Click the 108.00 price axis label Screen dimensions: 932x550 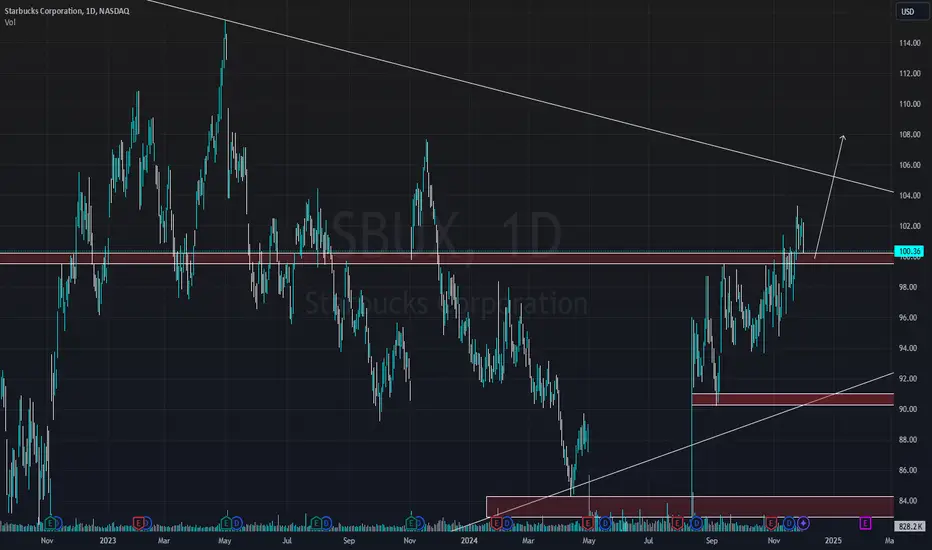point(909,134)
